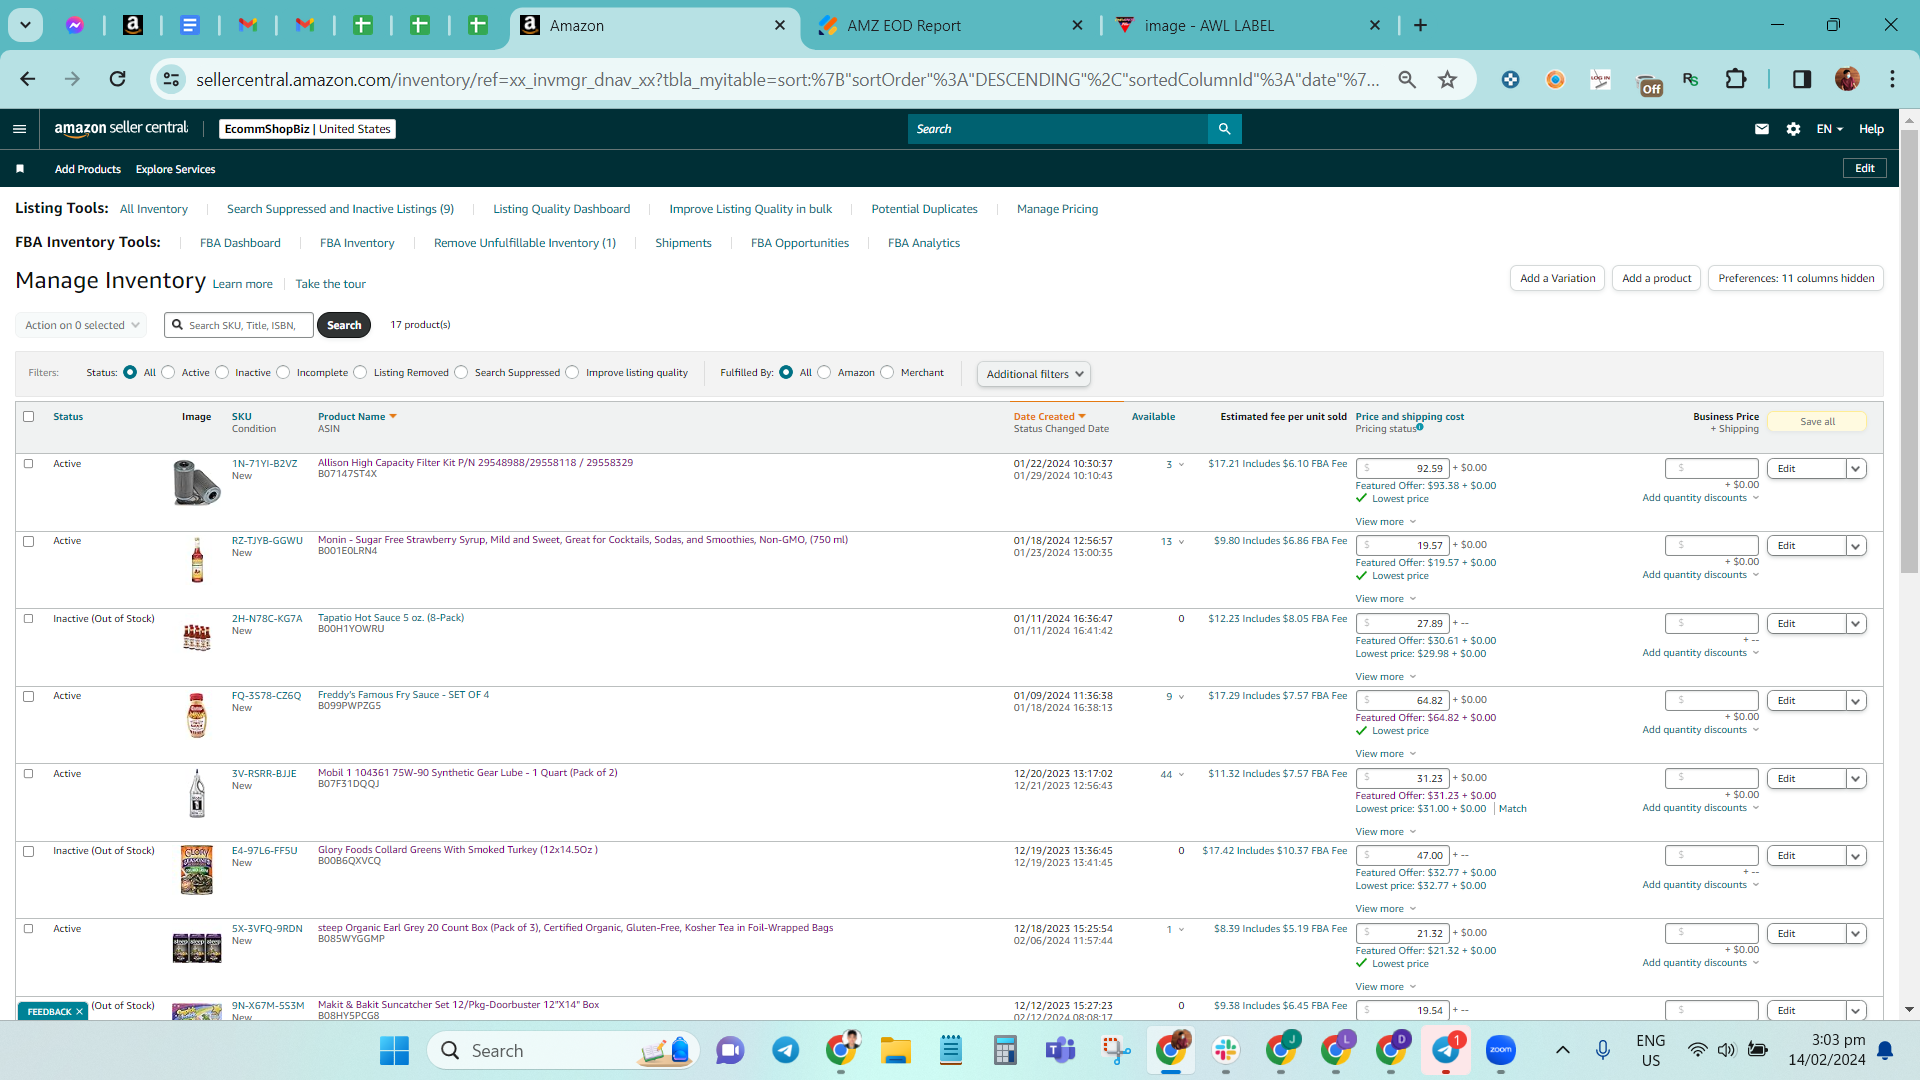Bookmark this page with the star icon

[1447, 79]
